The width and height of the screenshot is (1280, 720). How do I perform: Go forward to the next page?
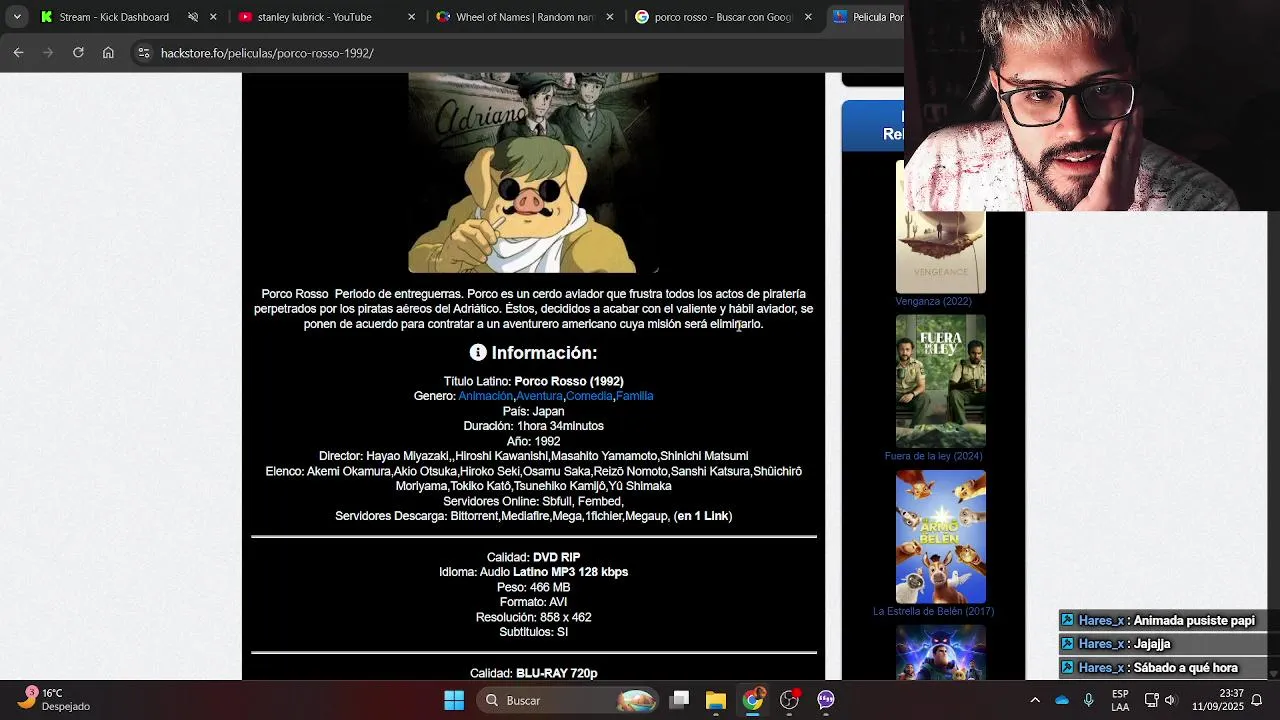pos(47,52)
